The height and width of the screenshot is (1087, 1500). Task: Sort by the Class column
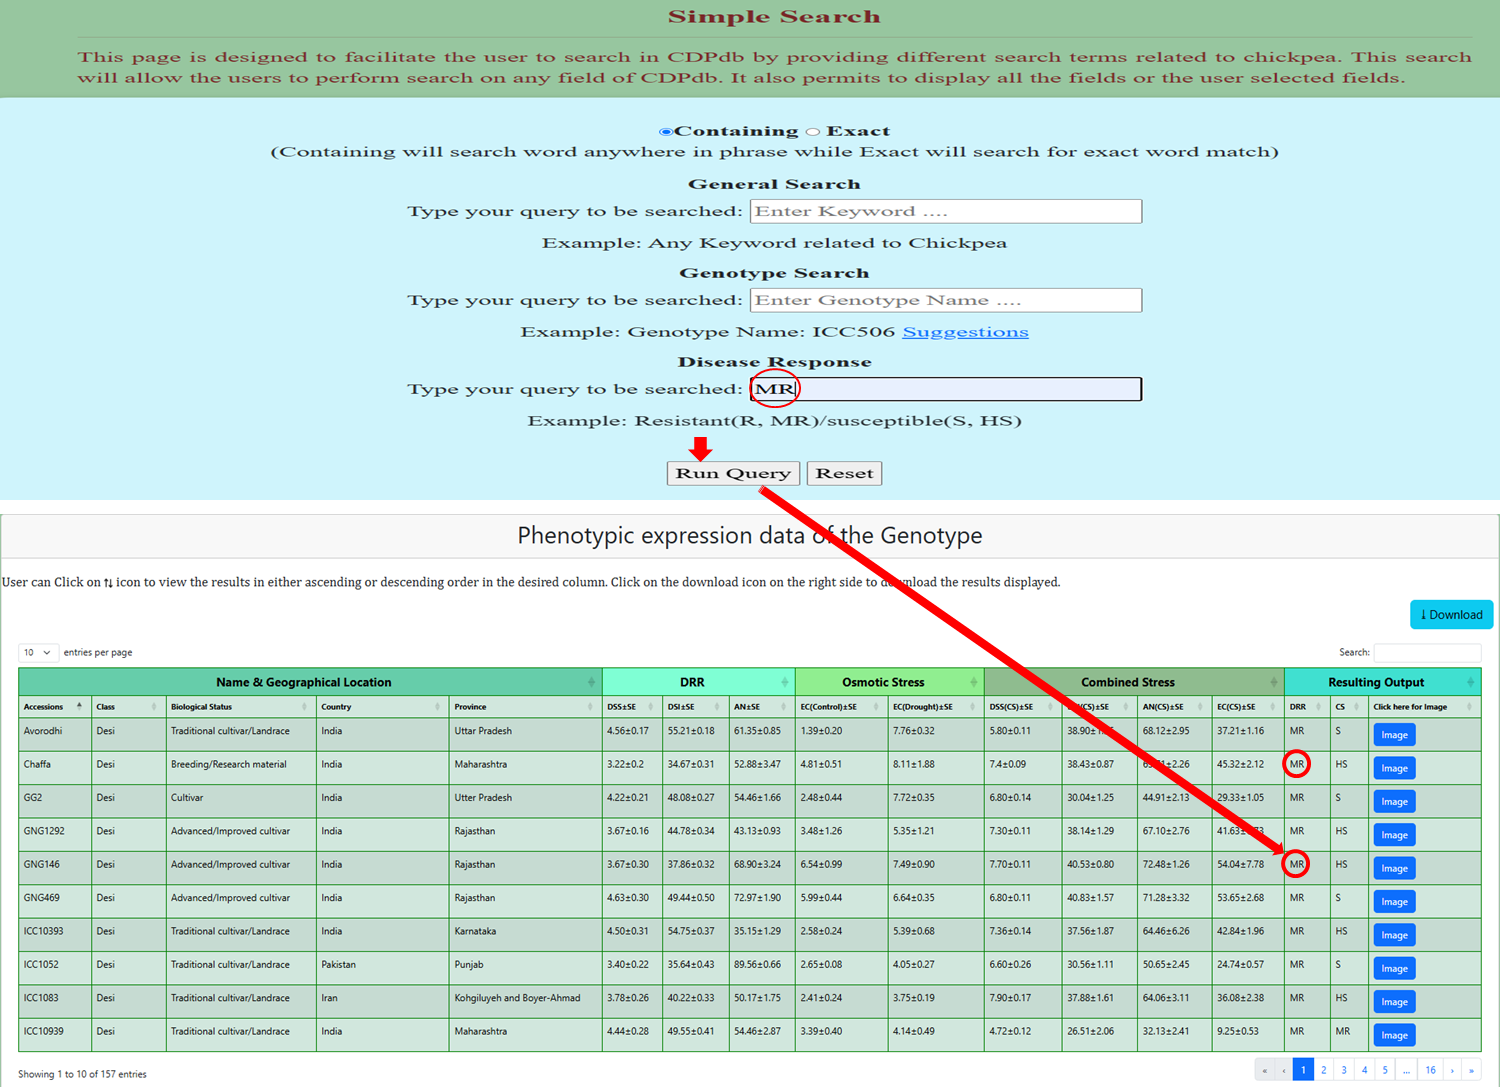tap(153, 707)
